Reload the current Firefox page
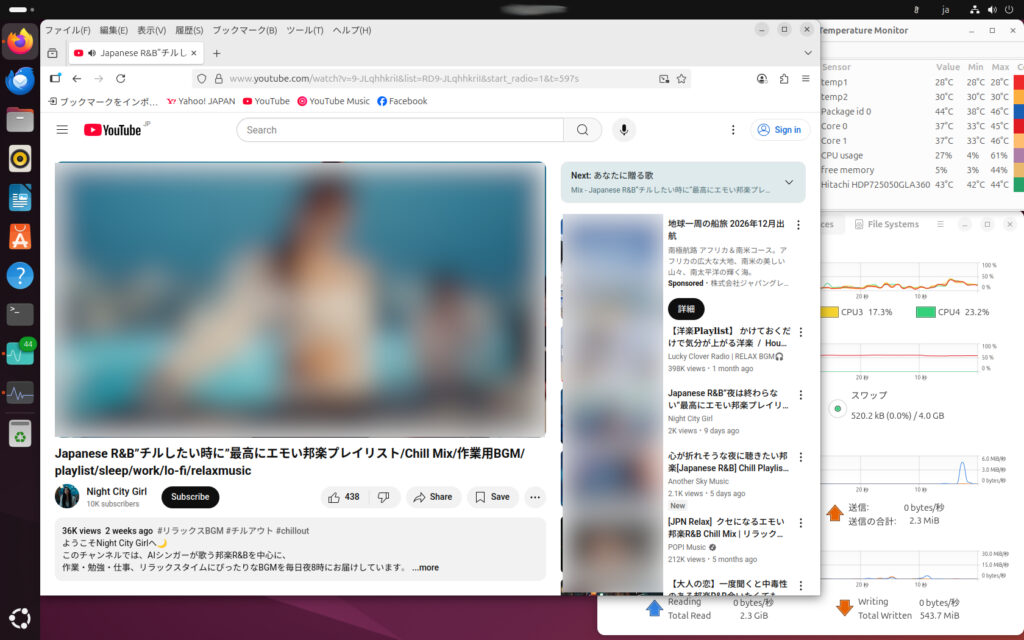The width and height of the screenshot is (1024, 640). click(x=121, y=78)
